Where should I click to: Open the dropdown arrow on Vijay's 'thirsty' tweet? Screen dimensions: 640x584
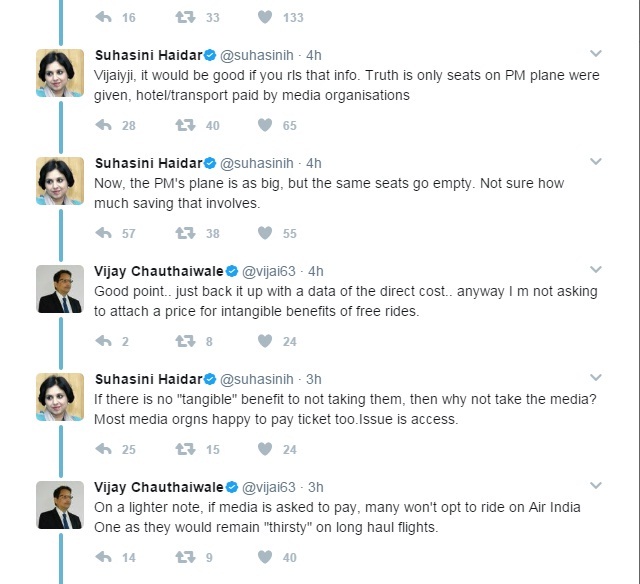(x=596, y=486)
